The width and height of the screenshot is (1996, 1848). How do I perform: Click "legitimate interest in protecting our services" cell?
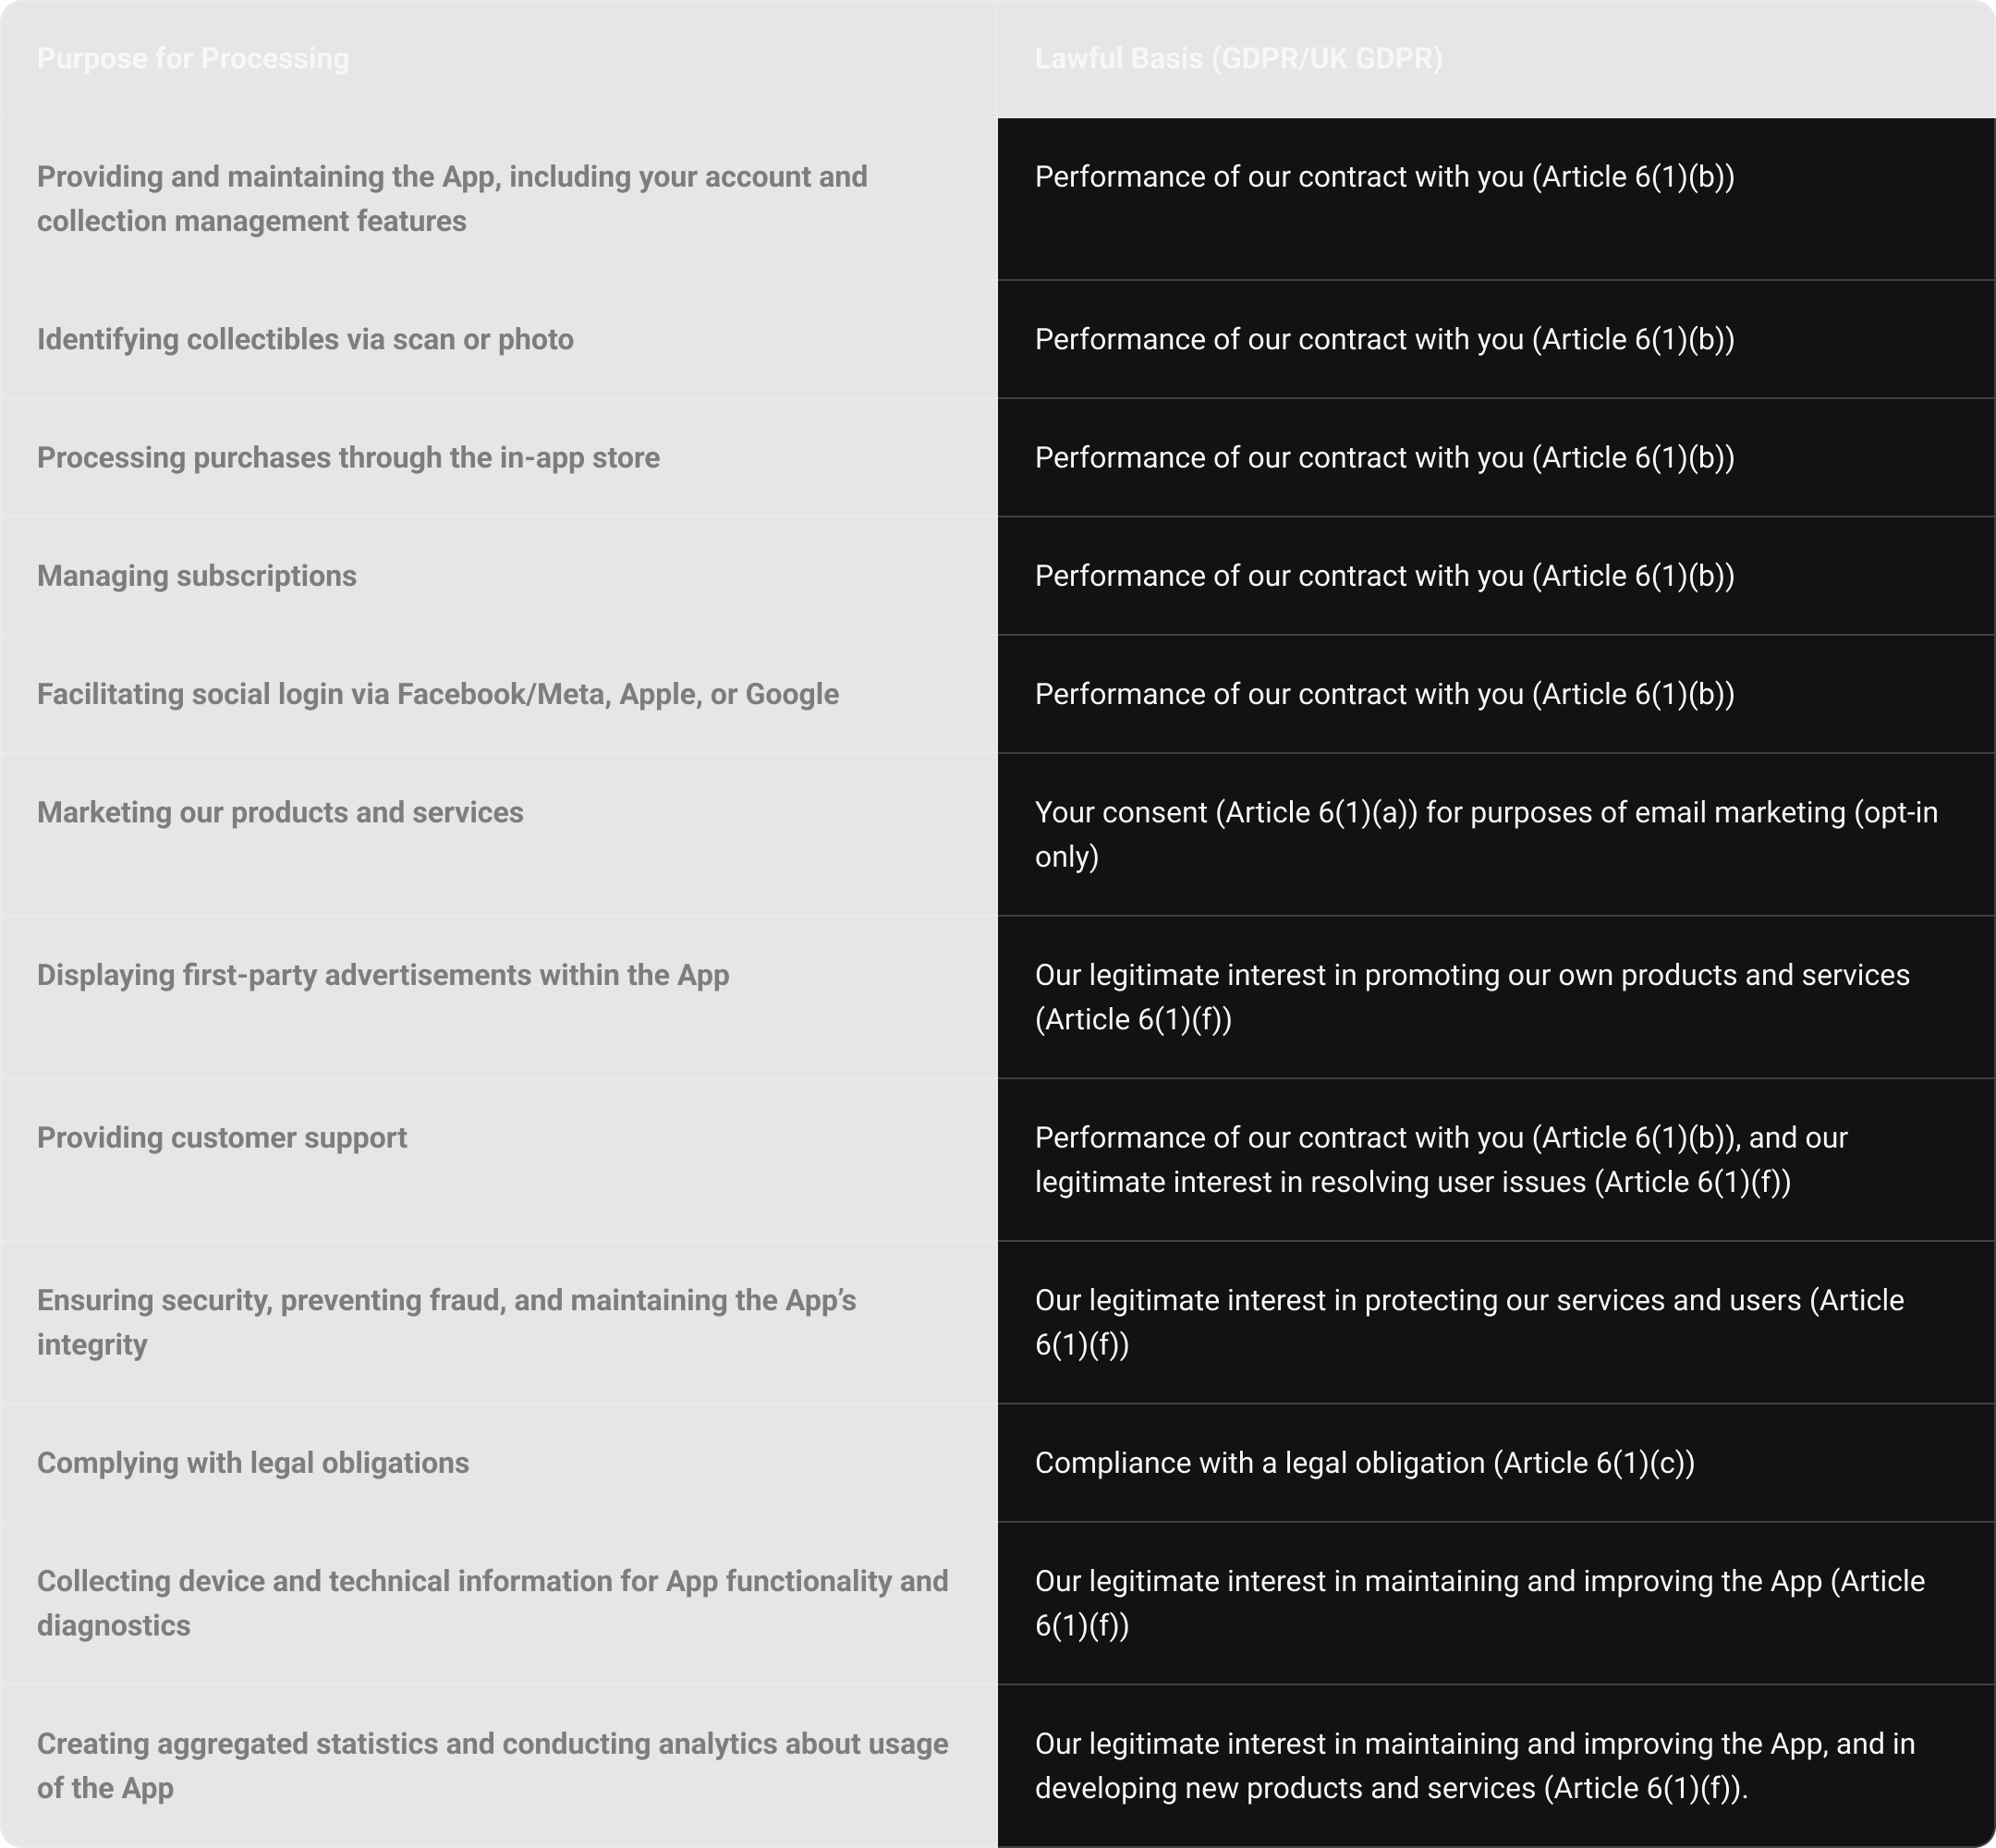[1469, 1321]
